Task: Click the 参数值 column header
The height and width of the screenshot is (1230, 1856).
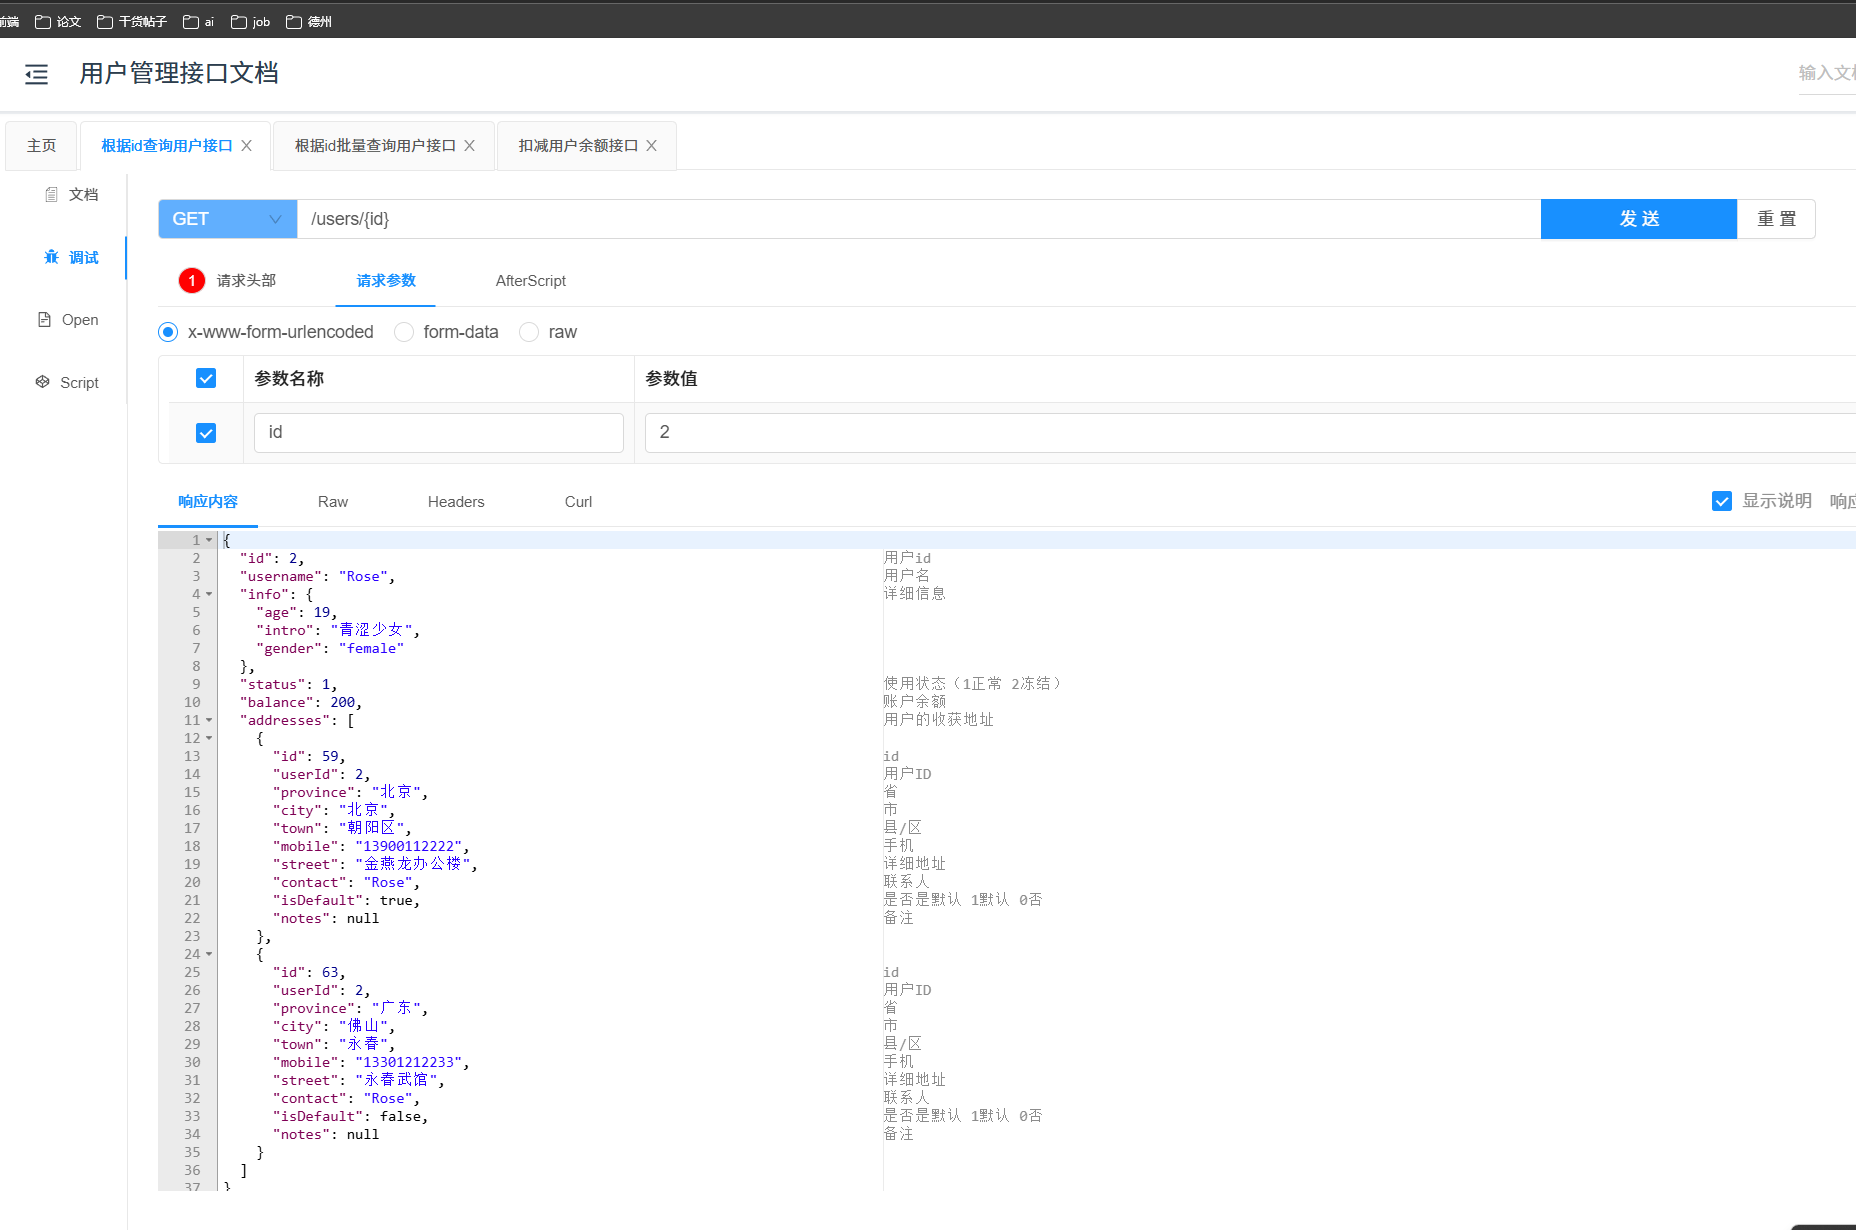Action: coord(671,379)
